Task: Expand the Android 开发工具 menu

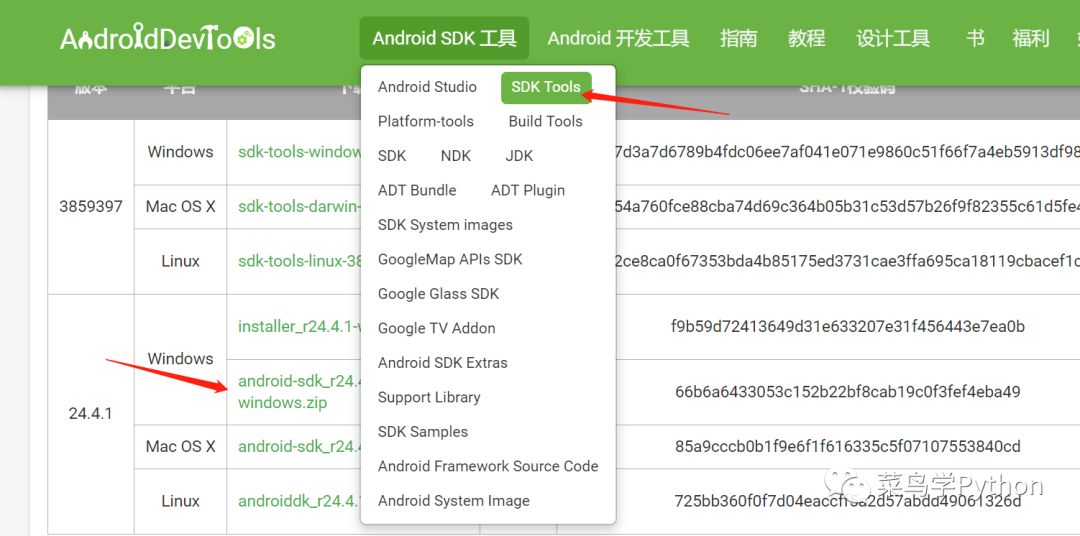Action: click(619, 38)
